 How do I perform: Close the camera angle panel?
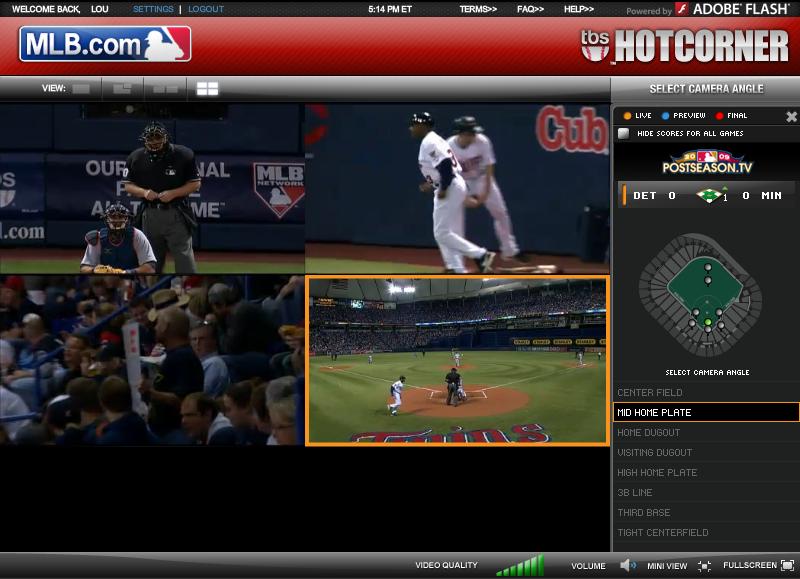pos(791,117)
